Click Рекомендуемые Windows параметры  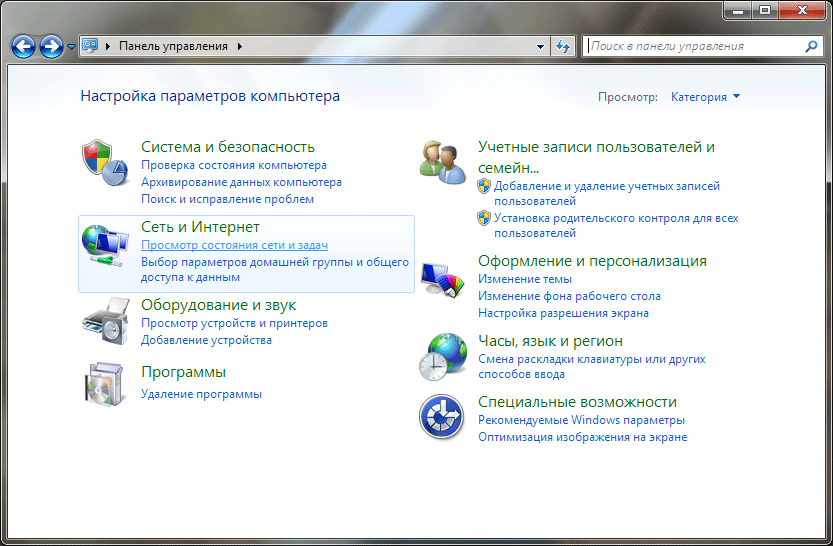click(x=581, y=420)
